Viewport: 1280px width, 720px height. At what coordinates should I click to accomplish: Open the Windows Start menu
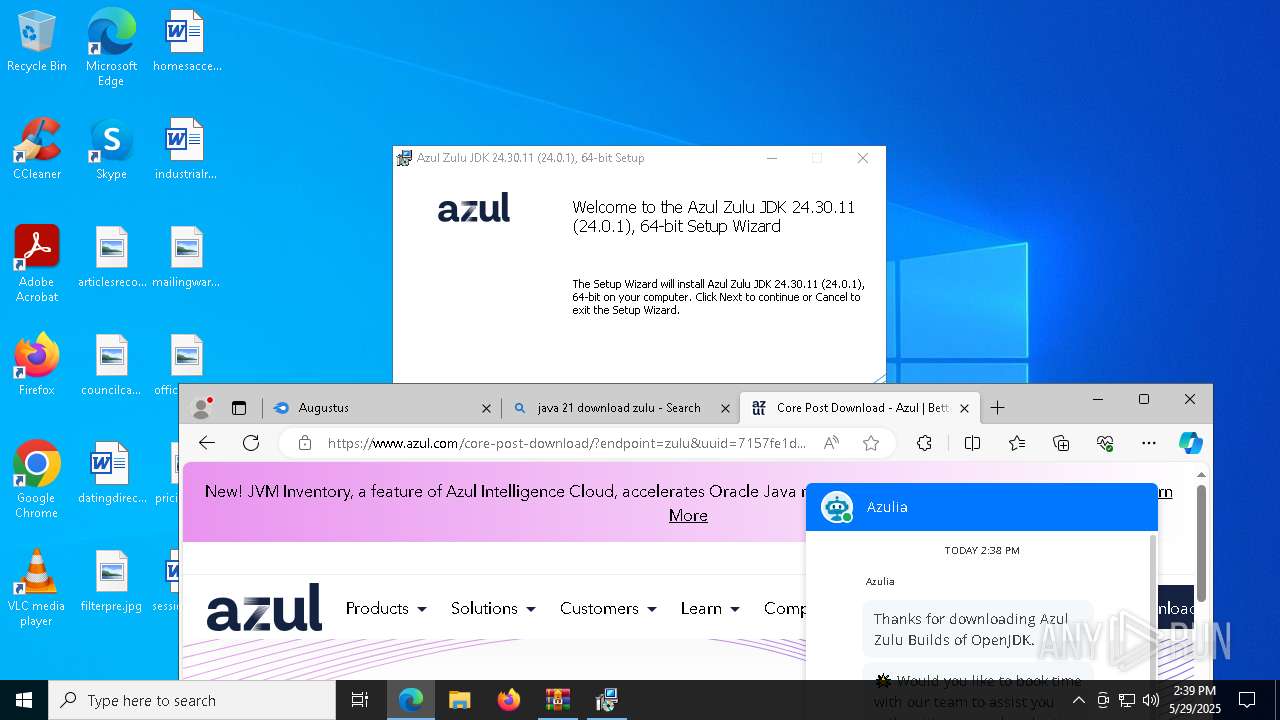[x=24, y=700]
